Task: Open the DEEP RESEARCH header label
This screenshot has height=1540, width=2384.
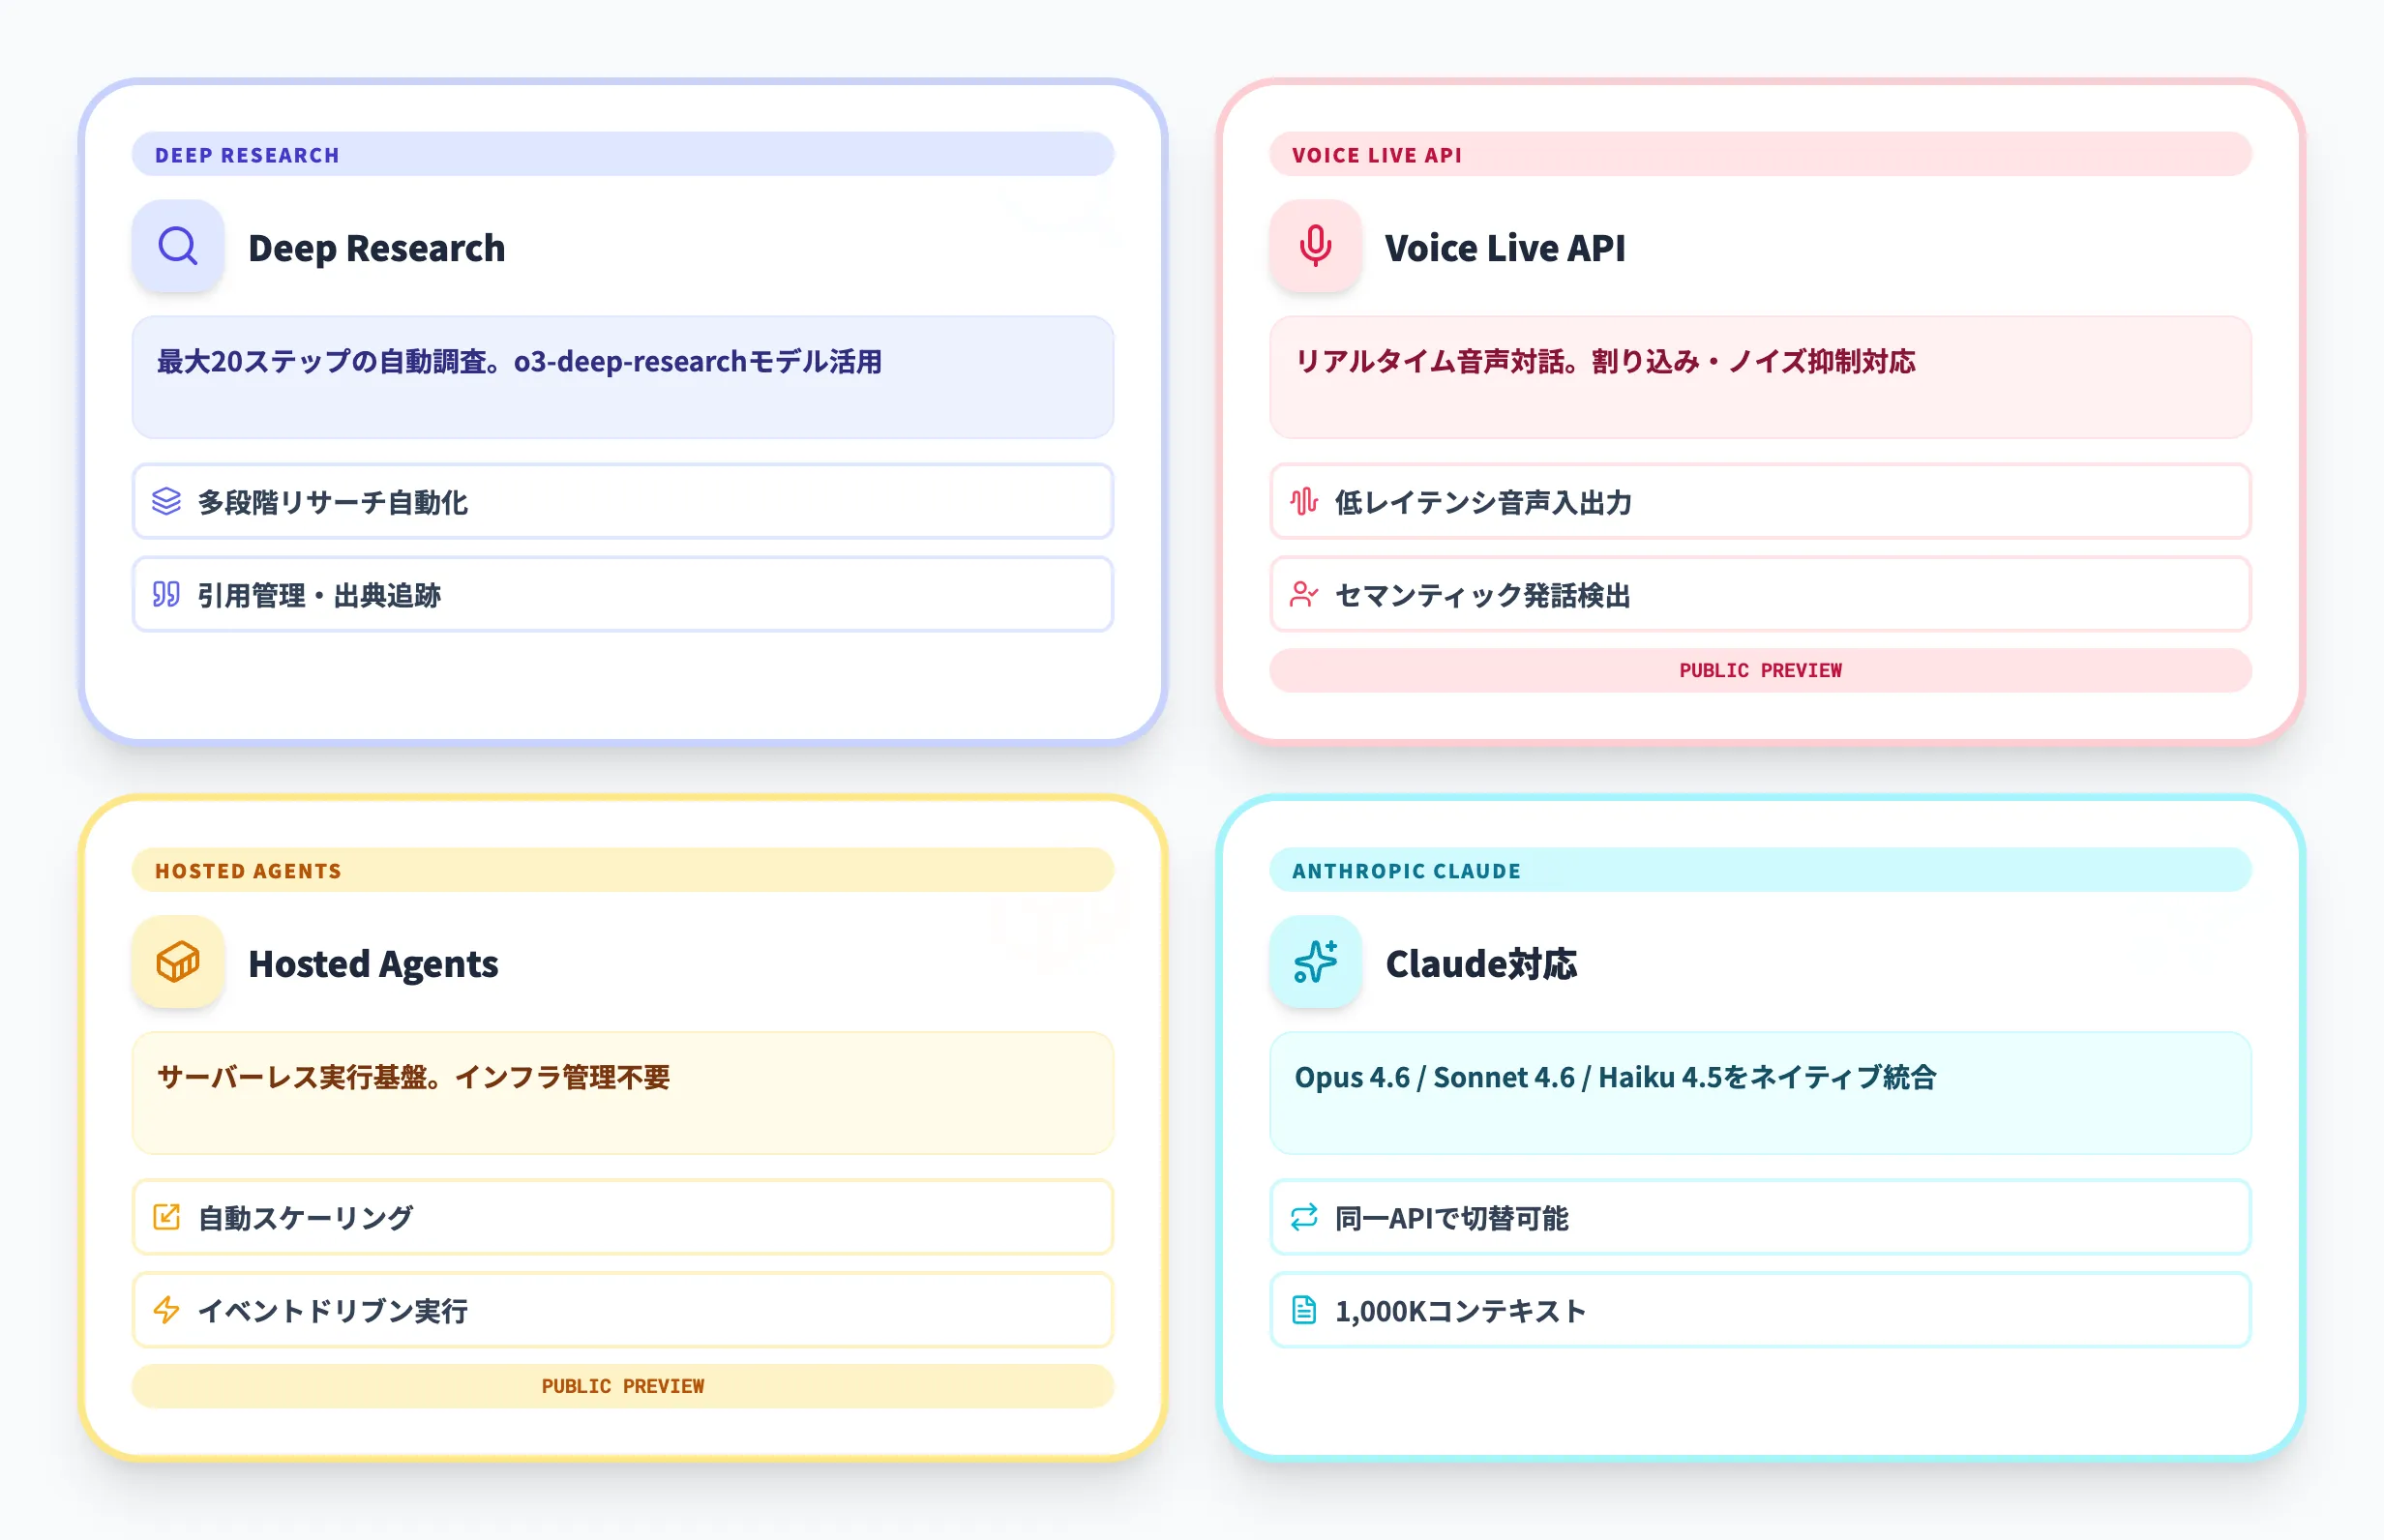Action: pyautogui.click(x=247, y=154)
